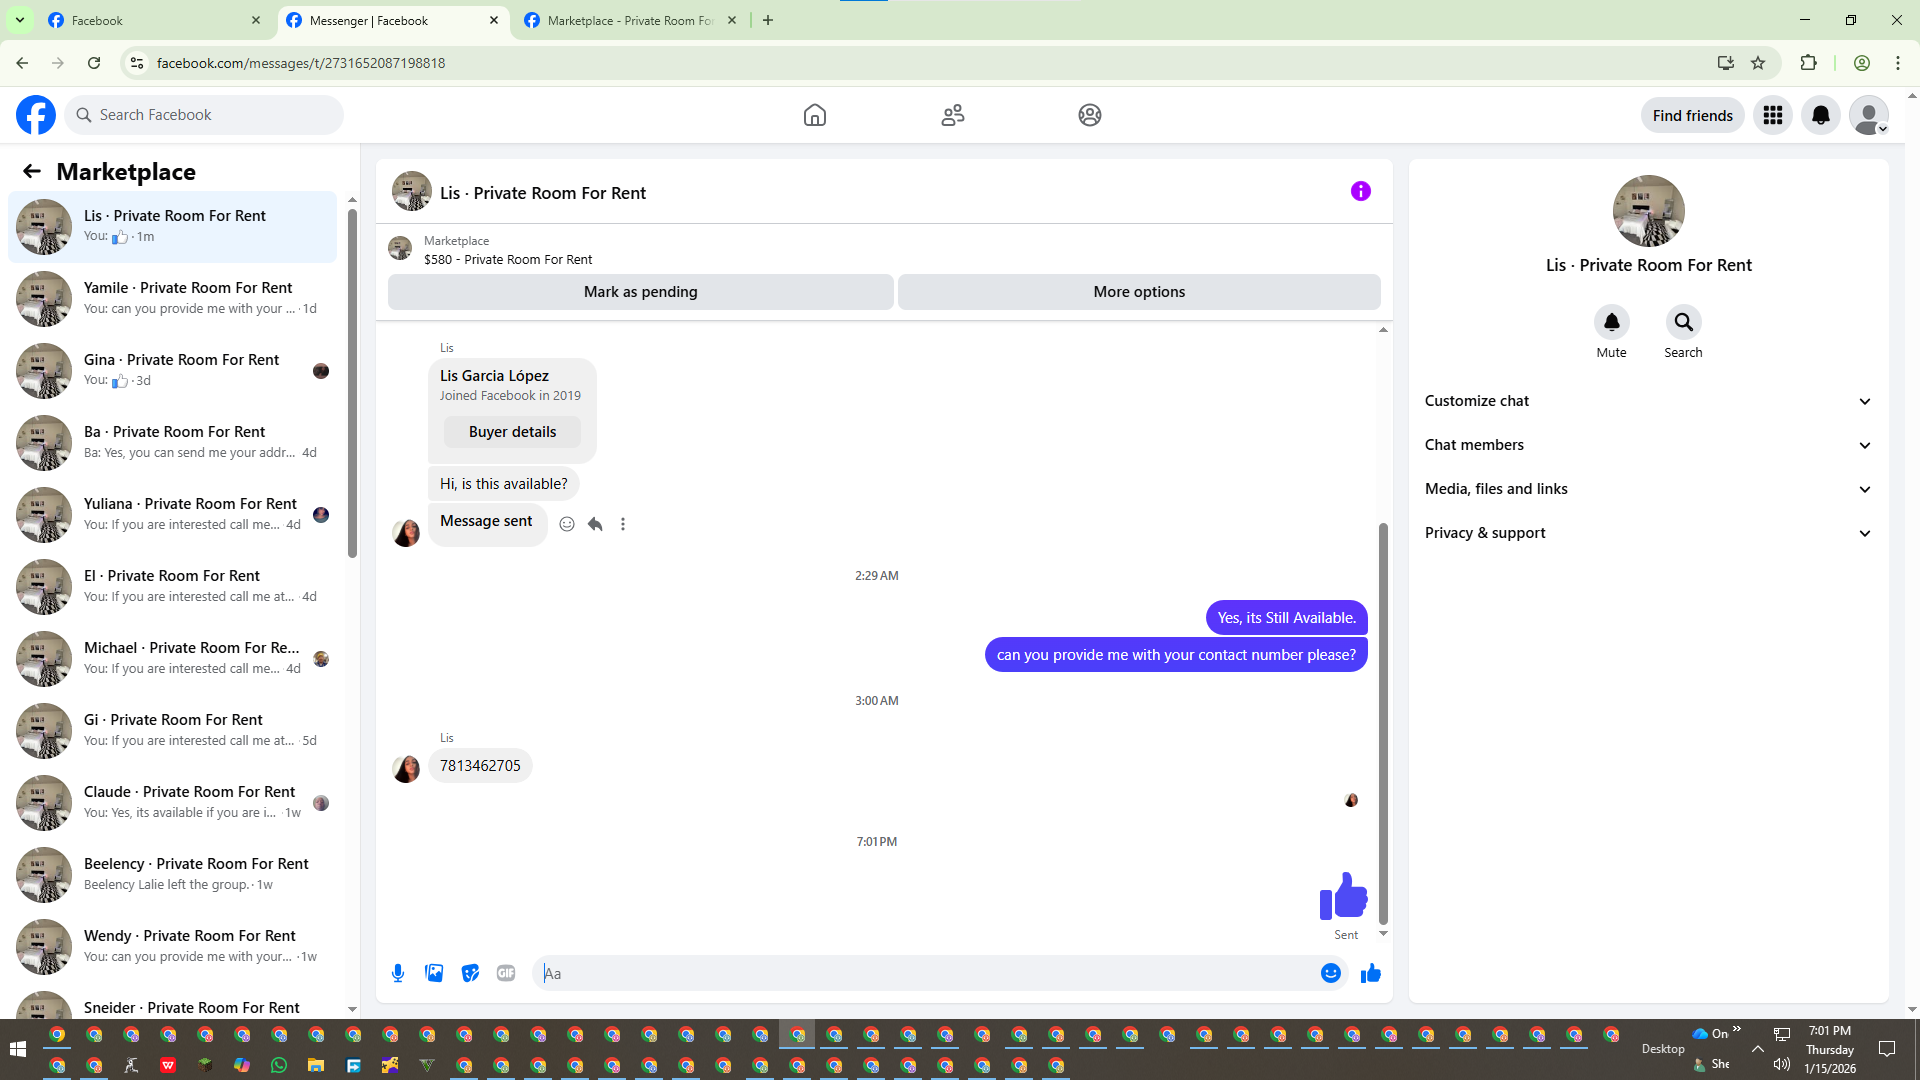Reply to the 'Message sent' bubble
1920x1080 pixels.
point(595,524)
